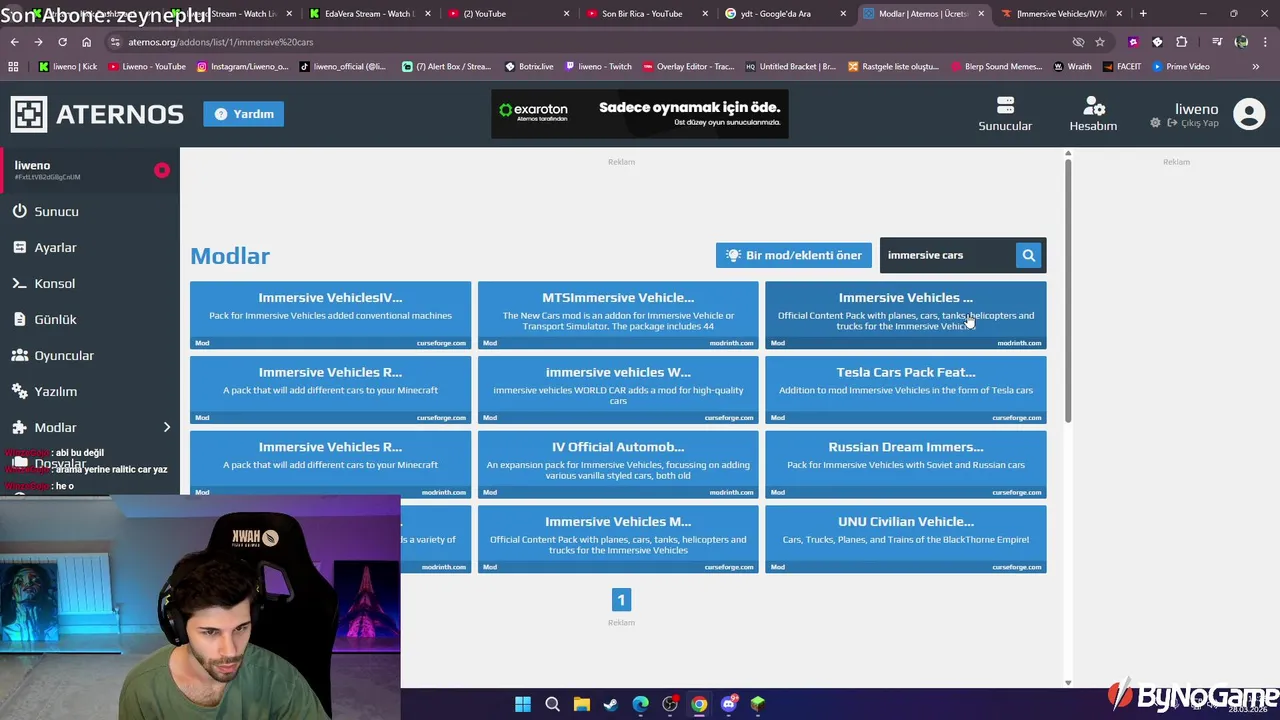Expand the Modlar sidebar chevron
Screen dimensions: 1280x720
tap(167, 427)
